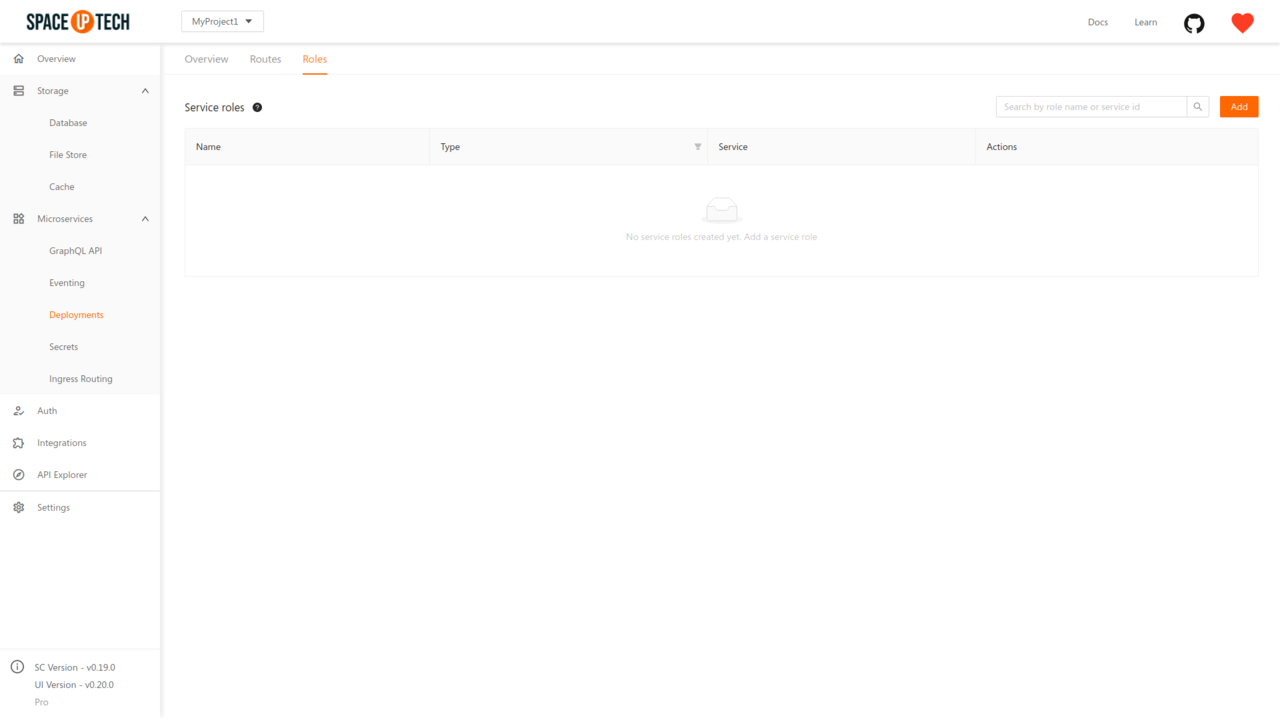1280x720 pixels.
Task: Switch to the Routes tab
Action: 265,59
